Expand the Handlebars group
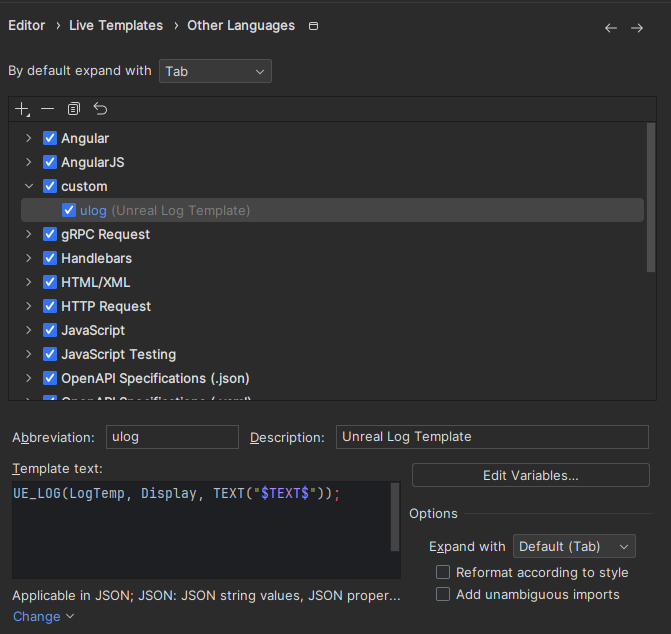 29,258
